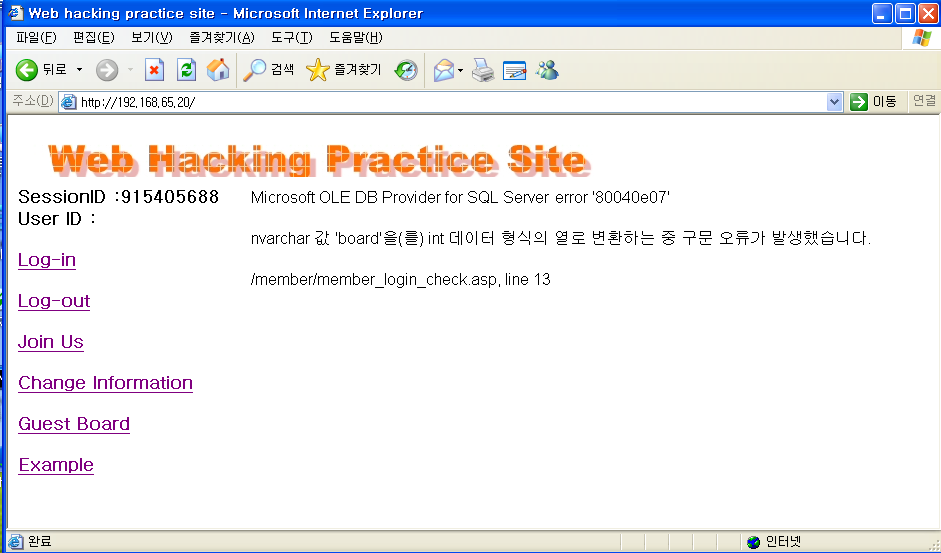Click the User ID : label

pyautogui.click(x=57, y=219)
